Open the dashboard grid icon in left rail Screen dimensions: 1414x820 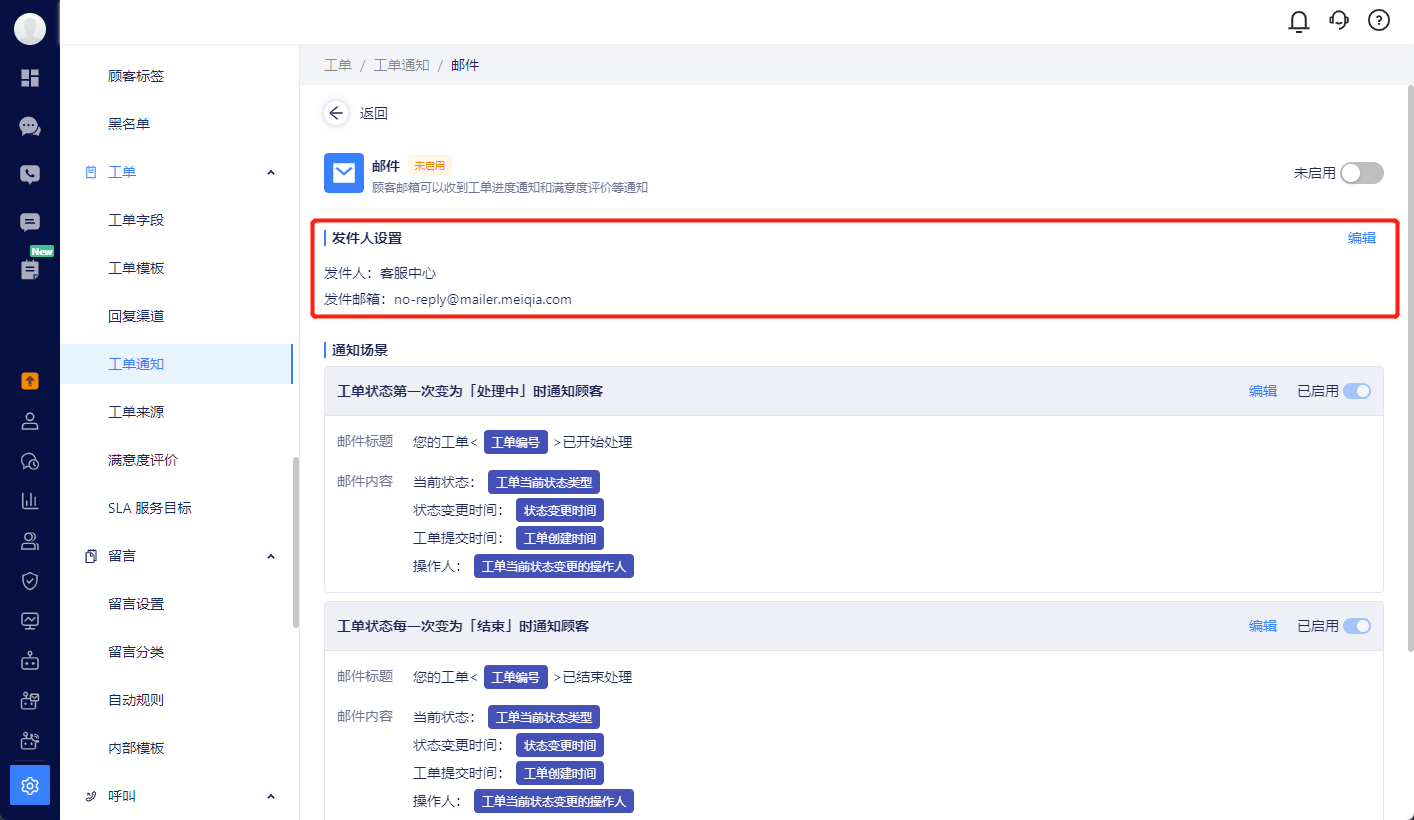click(30, 78)
